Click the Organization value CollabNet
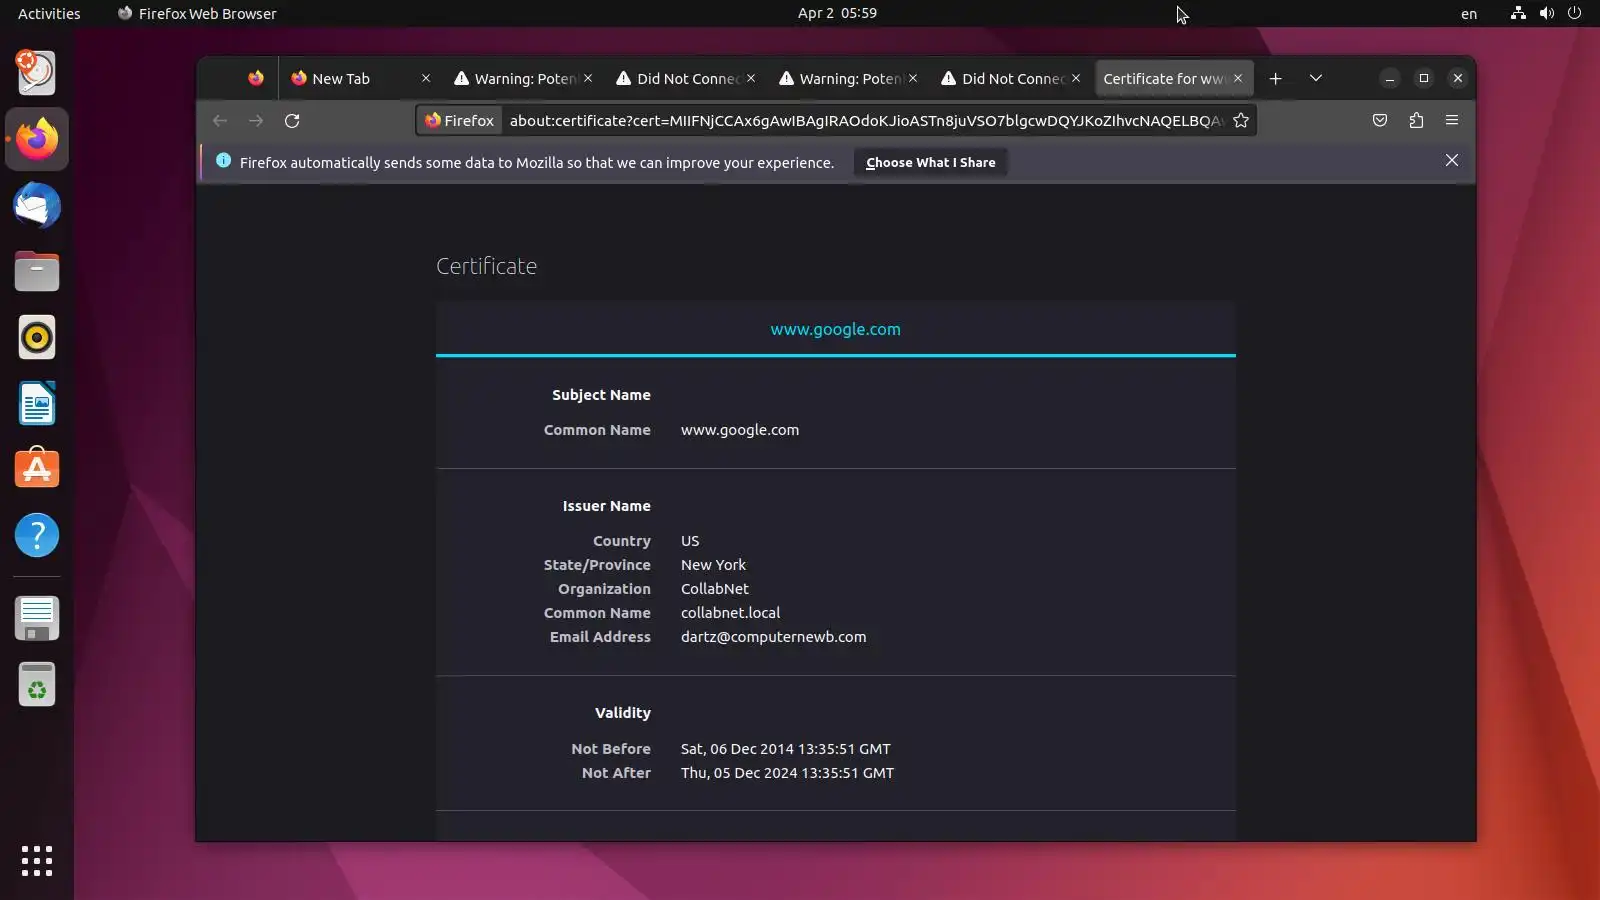 (x=715, y=589)
